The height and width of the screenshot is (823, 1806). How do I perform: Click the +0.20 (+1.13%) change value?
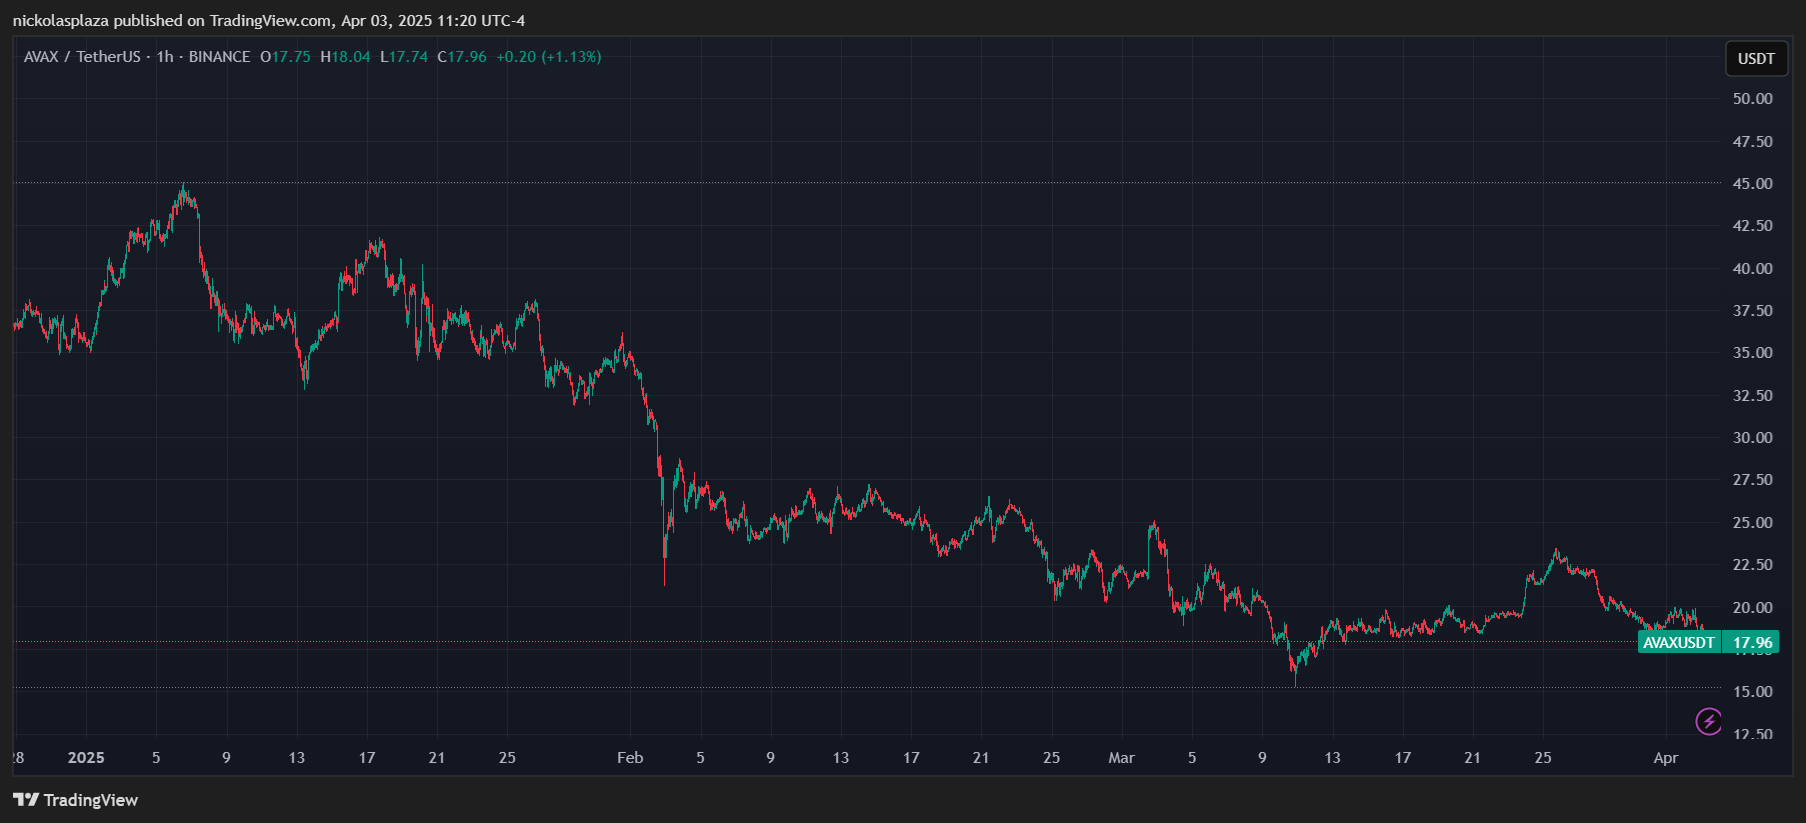click(x=549, y=57)
